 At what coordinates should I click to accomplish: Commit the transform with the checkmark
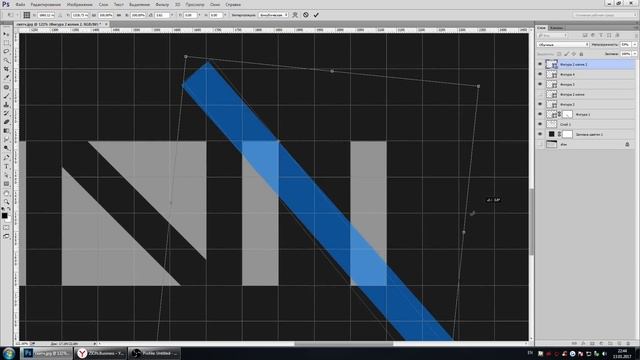(x=316, y=15)
